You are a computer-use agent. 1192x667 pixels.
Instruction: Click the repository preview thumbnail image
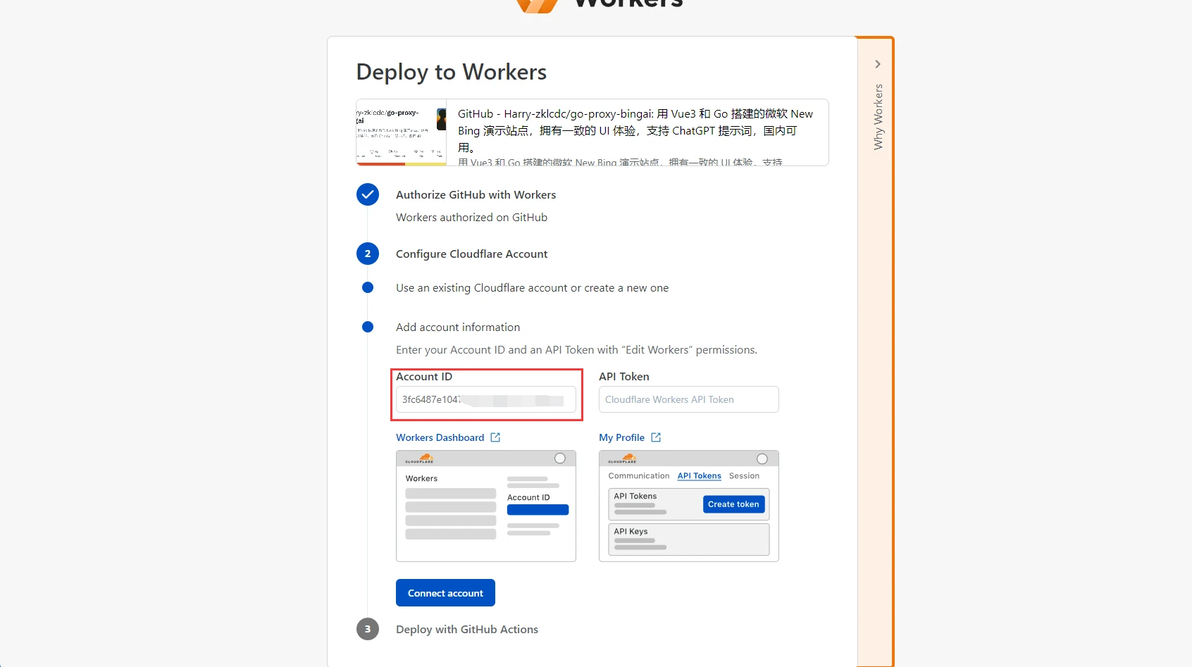[401, 132]
